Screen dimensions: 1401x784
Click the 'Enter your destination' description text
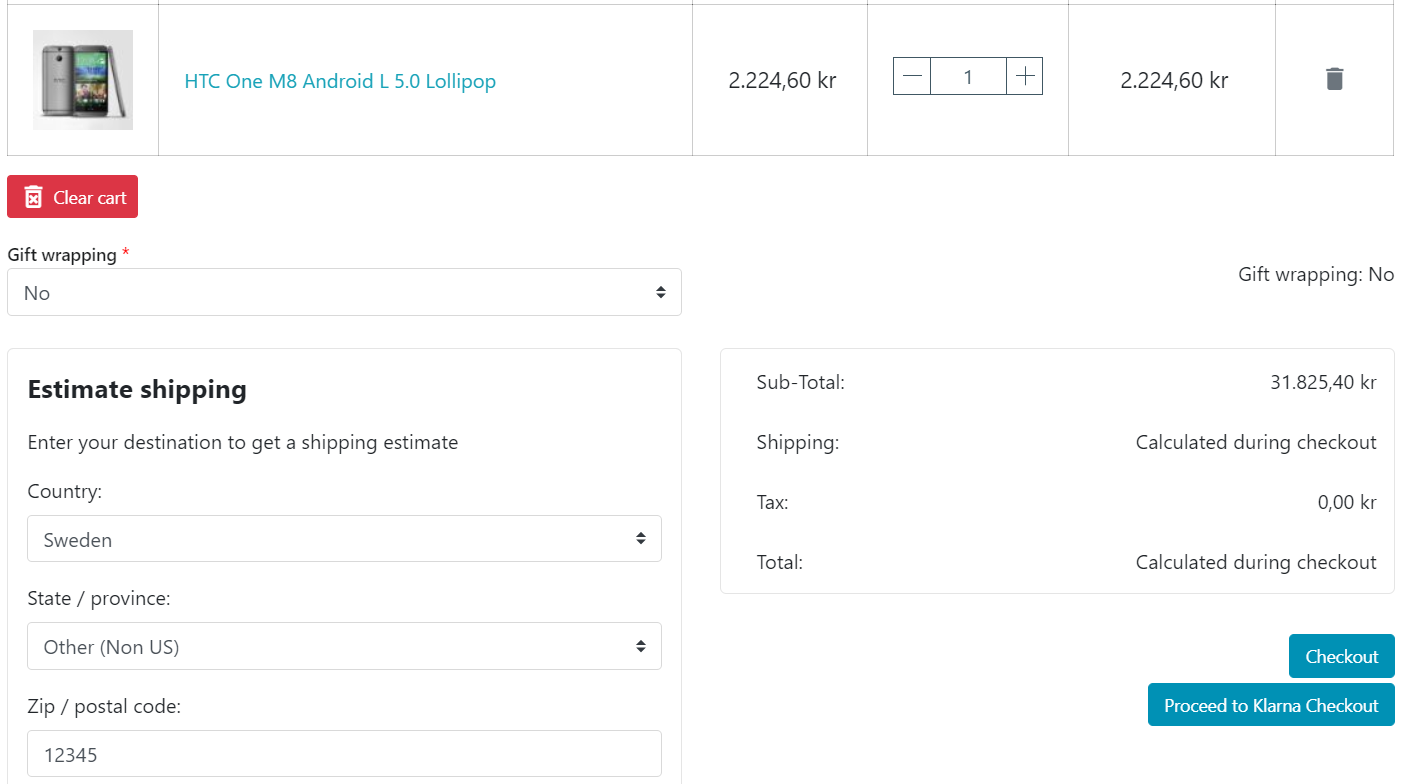click(x=243, y=442)
